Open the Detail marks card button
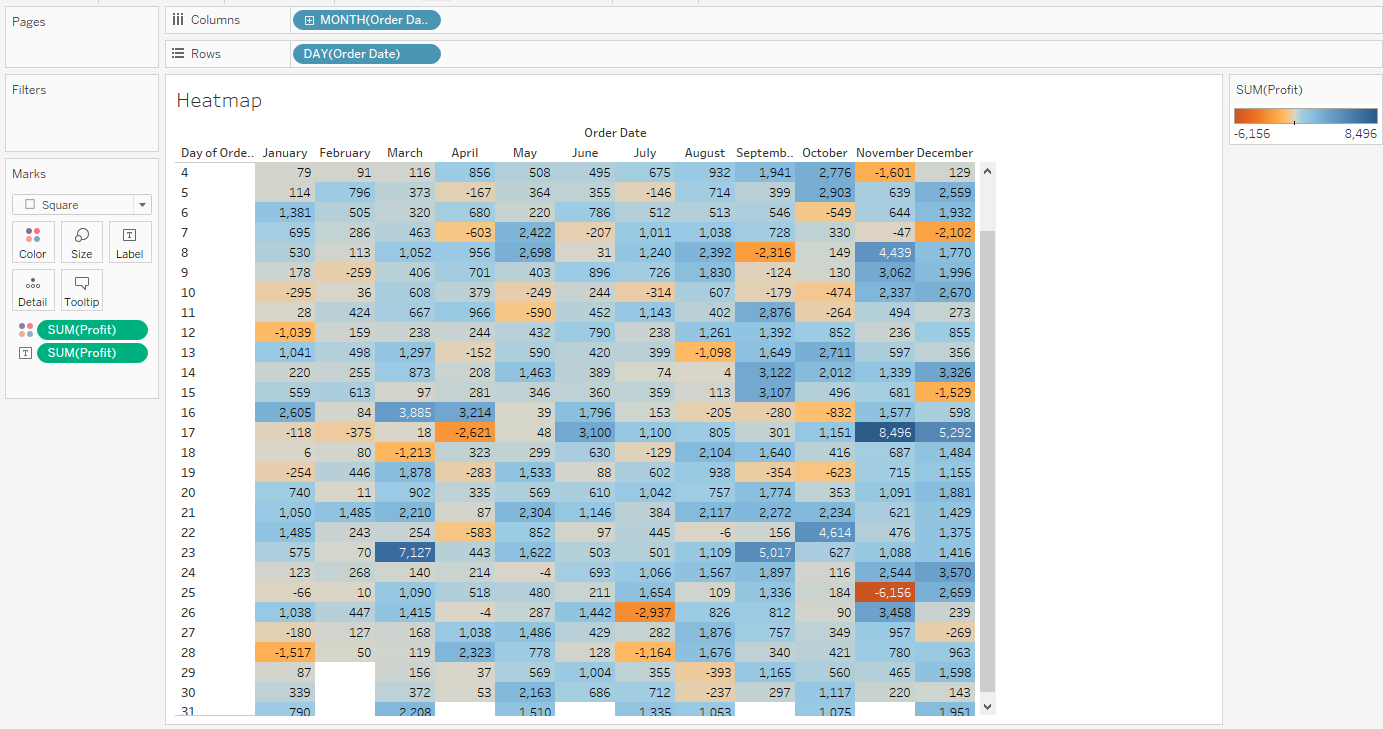 click(33, 290)
